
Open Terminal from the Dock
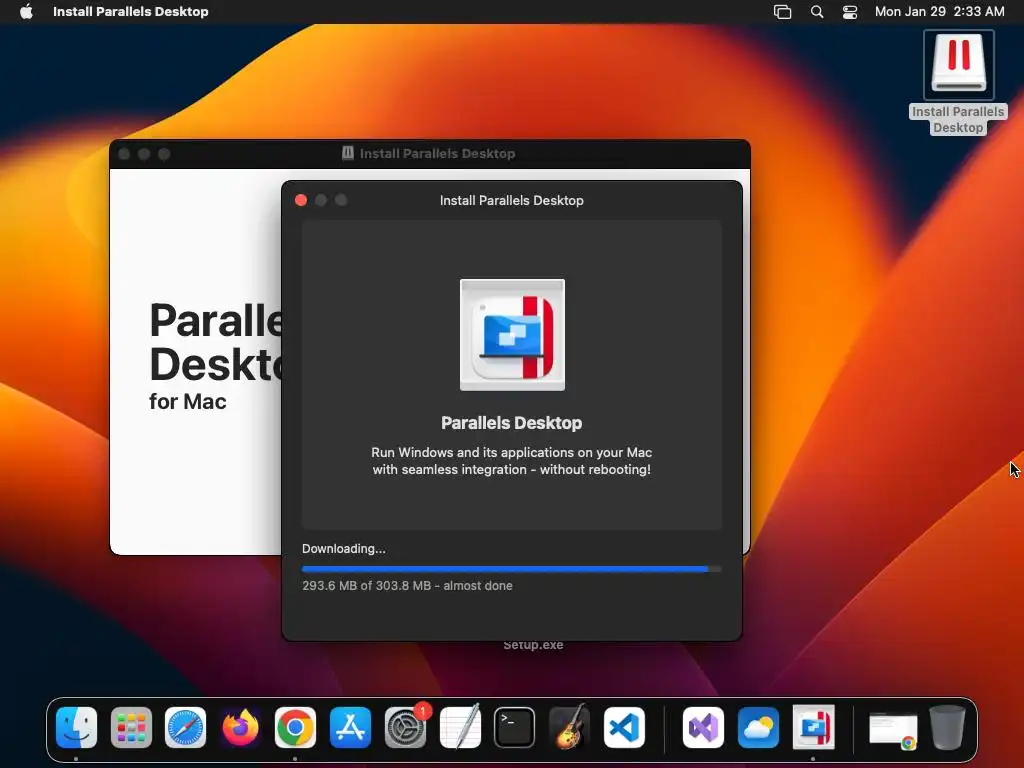[515, 727]
